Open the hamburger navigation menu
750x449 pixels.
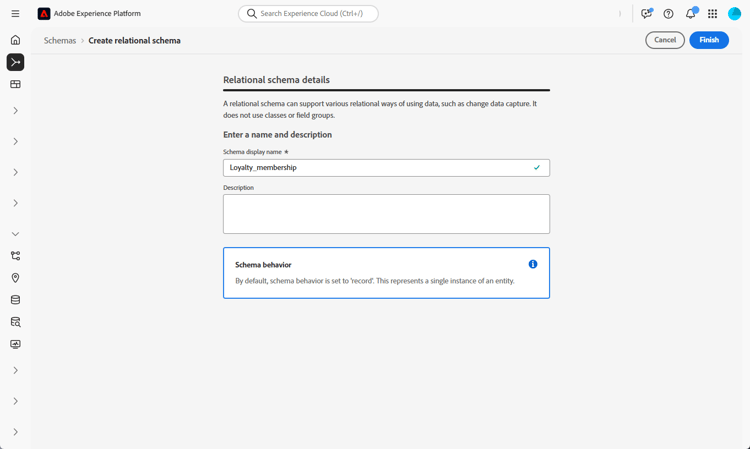[15, 14]
